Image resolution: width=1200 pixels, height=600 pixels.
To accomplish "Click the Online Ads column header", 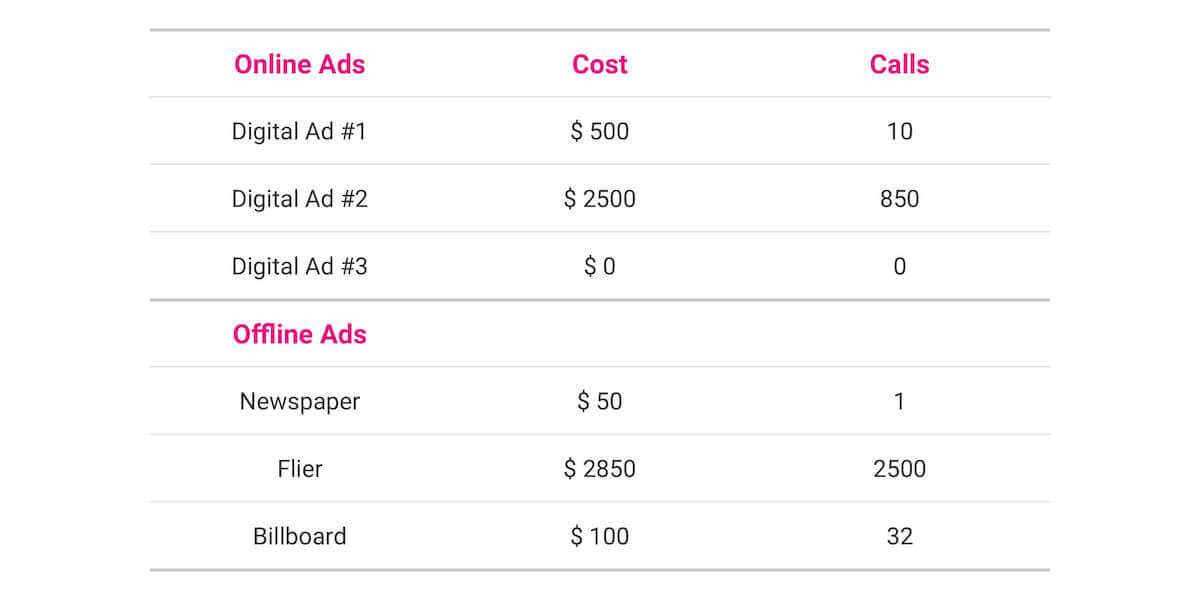I will tap(299, 64).
